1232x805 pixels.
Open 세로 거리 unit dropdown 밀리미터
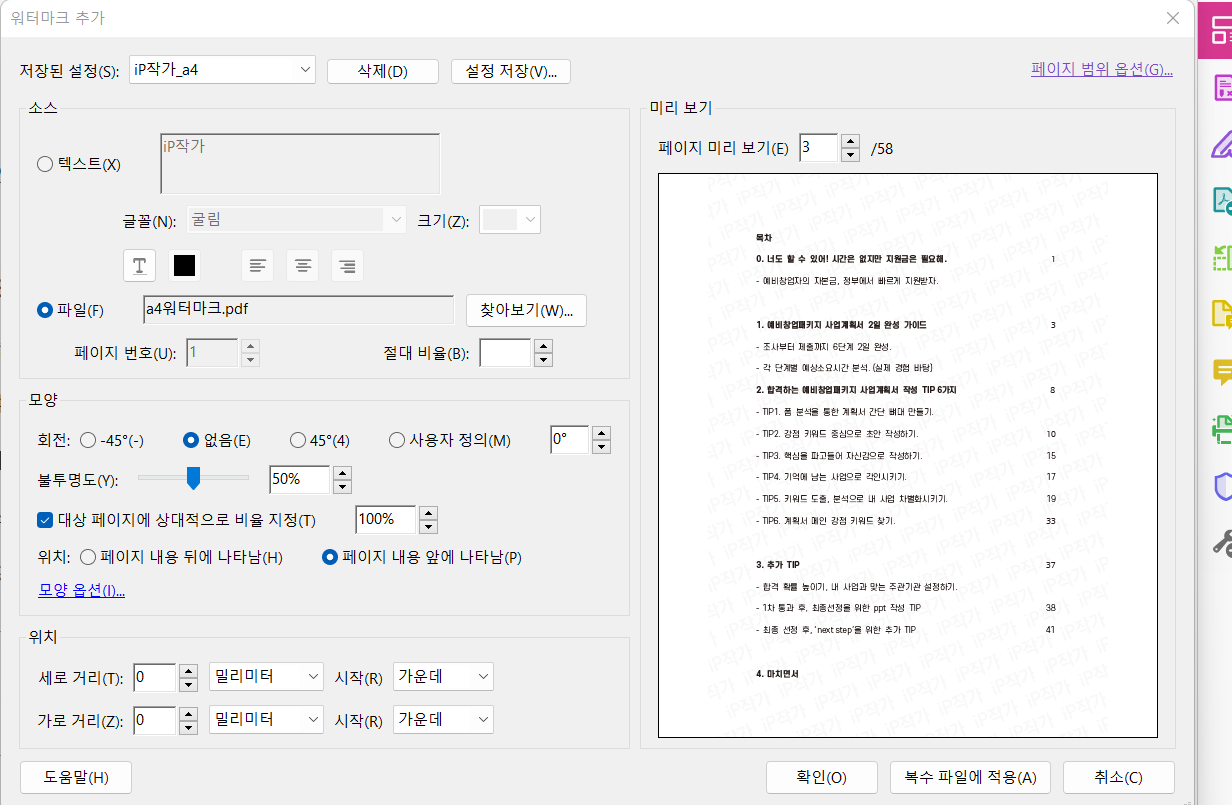click(x=266, y=677)
